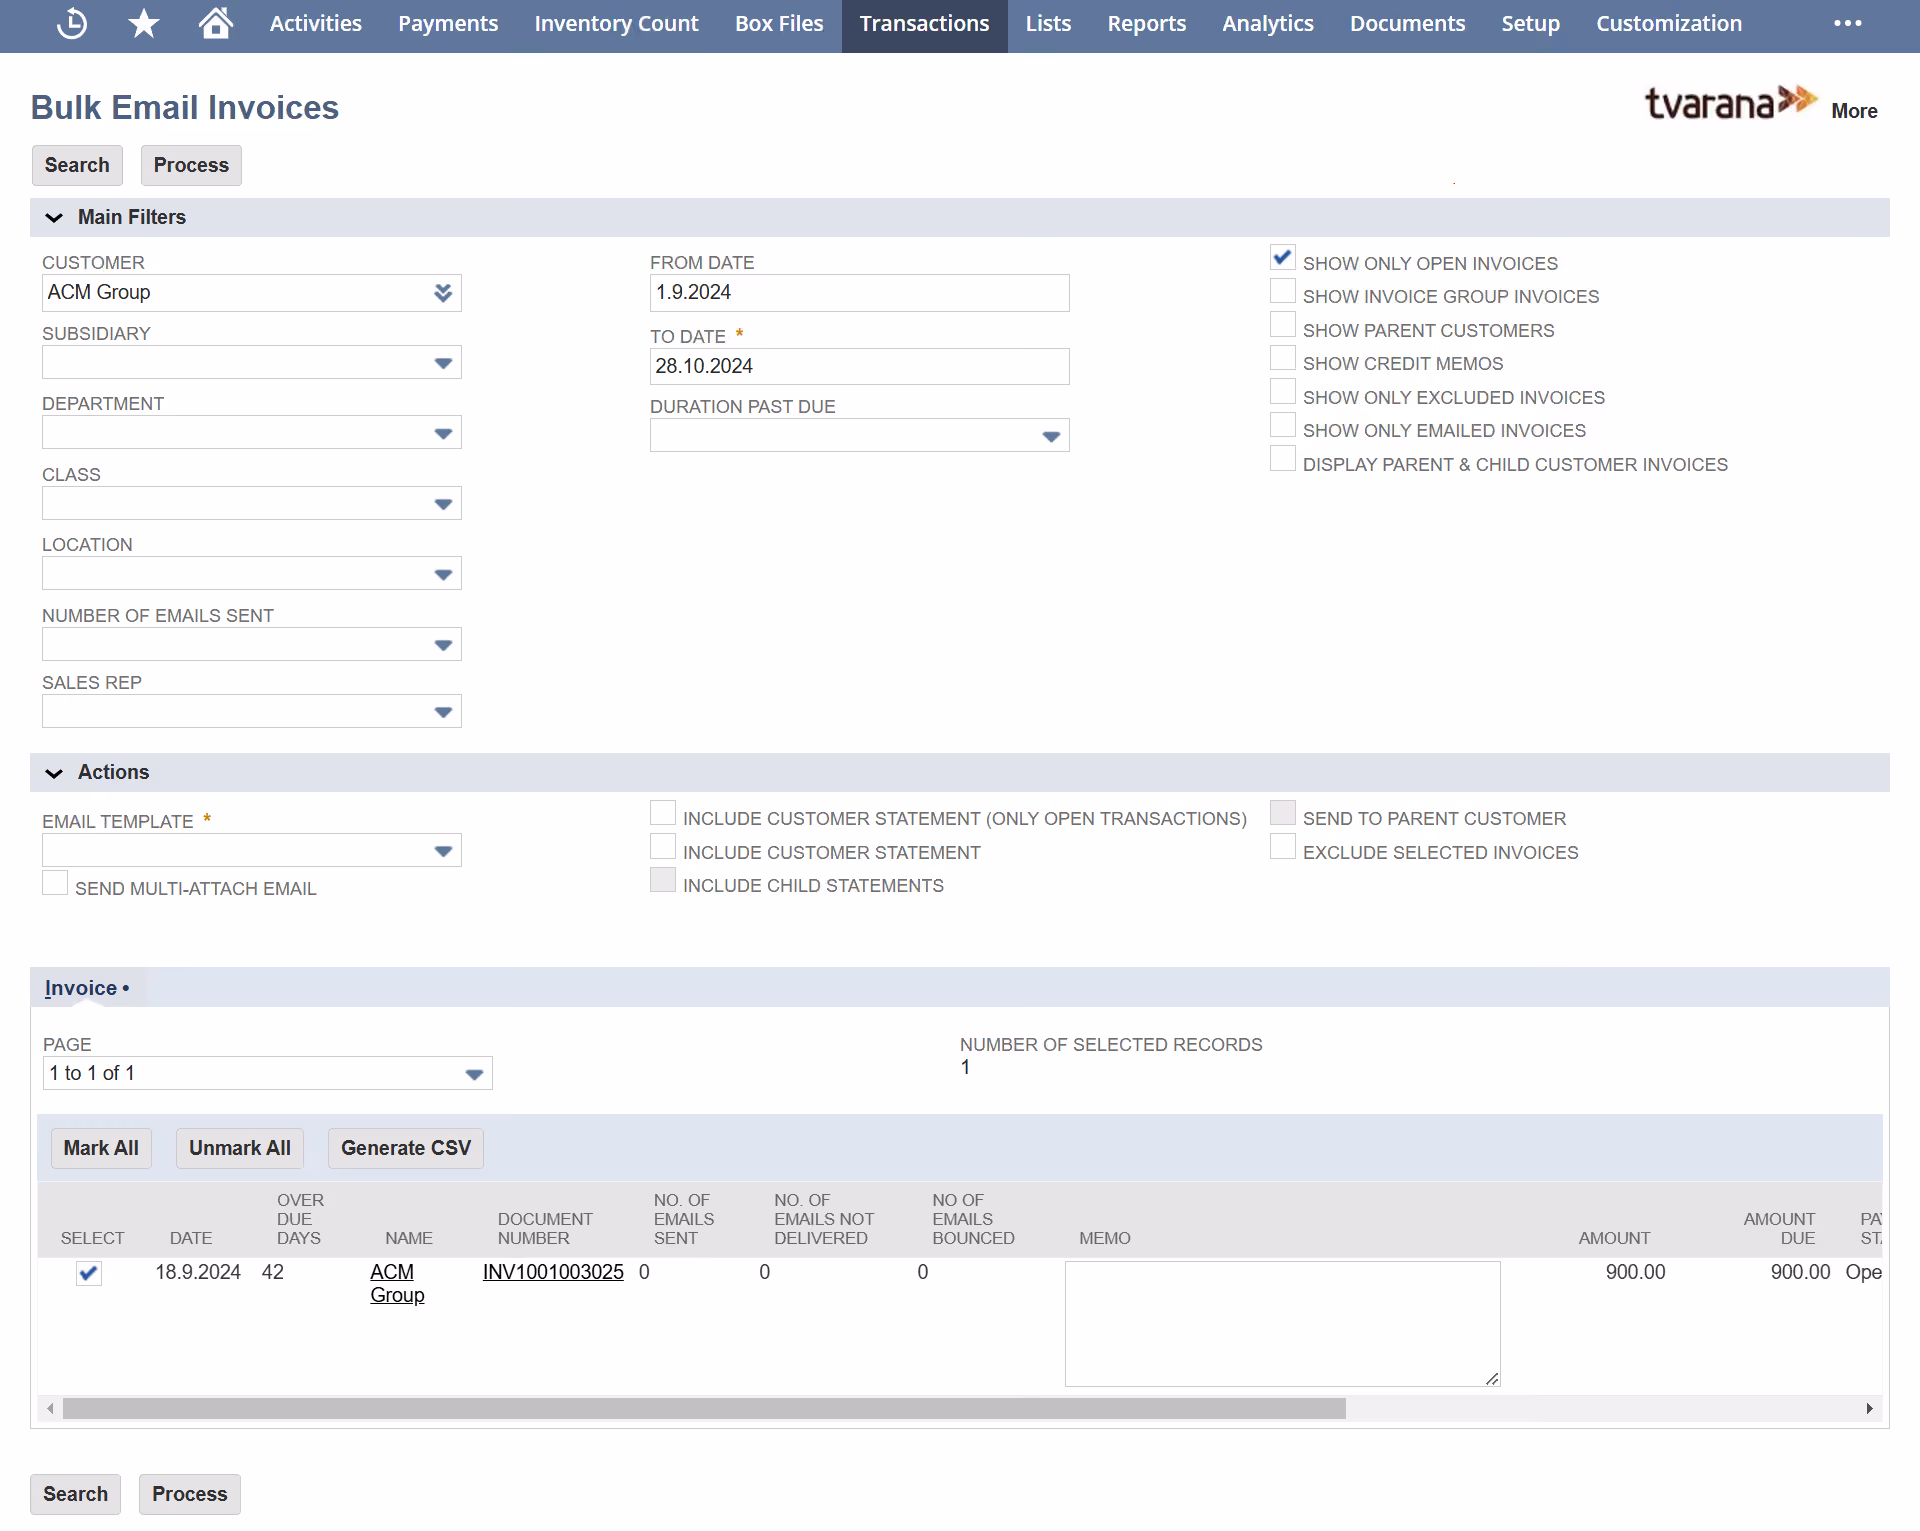The height and width of the screenshot is (1531, 1920).
Task: Open the Class dropdown
Action: pyautogui.click(x=443, y=504)
